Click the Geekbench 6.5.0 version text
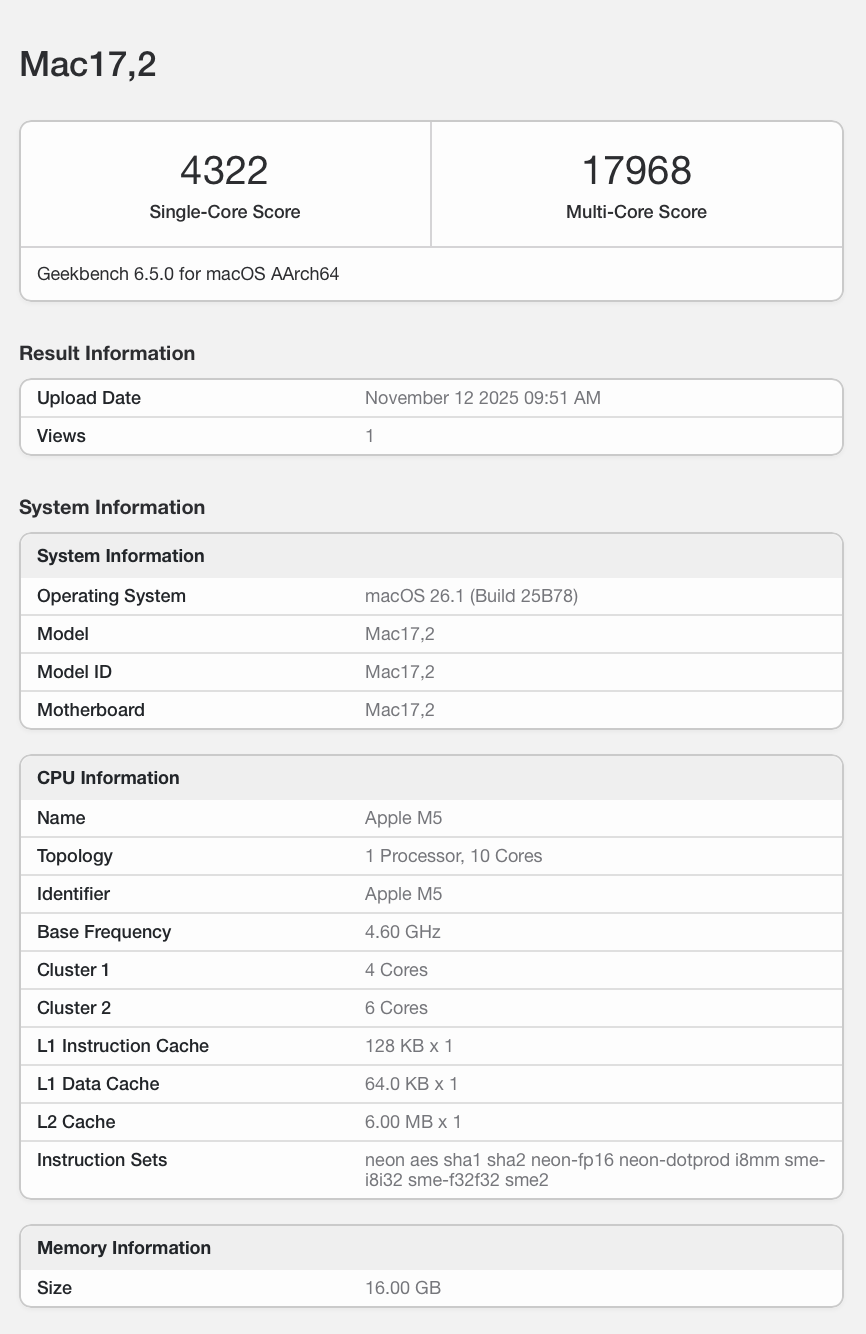This screenshot has width=866, height=1334. (188, 273)
